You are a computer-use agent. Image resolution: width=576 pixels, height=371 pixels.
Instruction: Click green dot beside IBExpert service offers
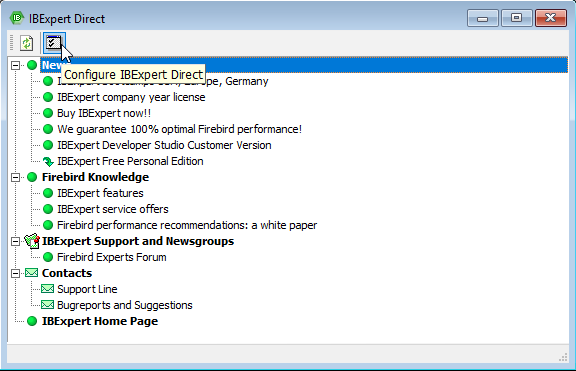click(48, 209)
